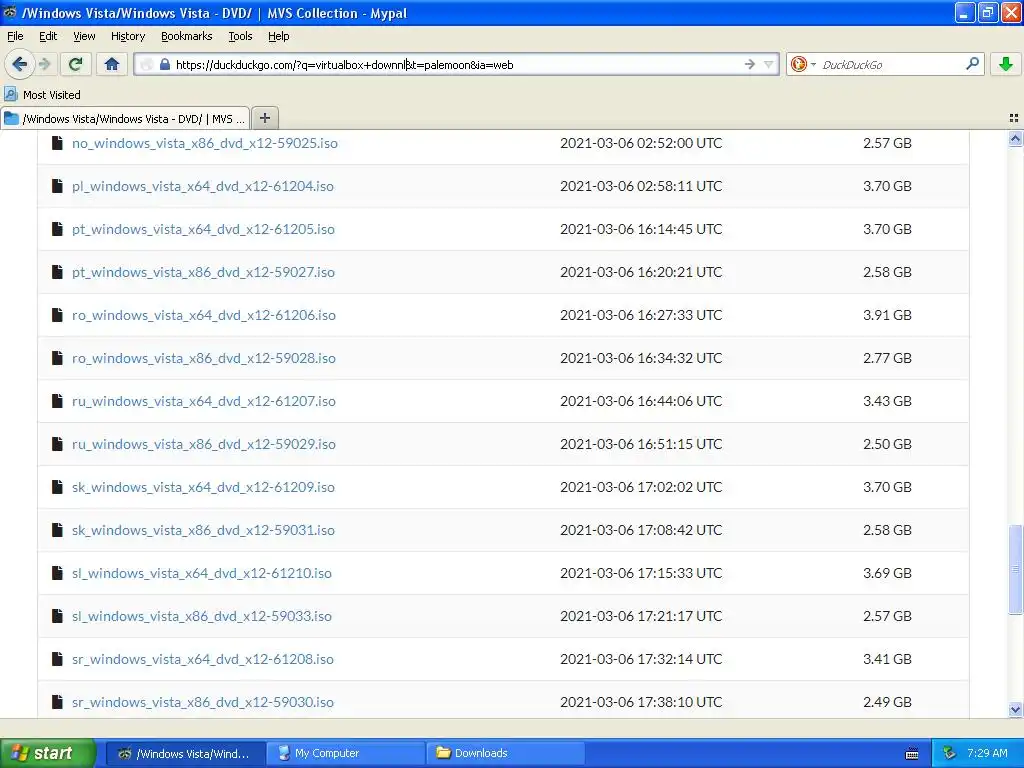Switch to My Computer taskbar window
This screenshot has width=1024, height=768.
(x=346, y=754)
